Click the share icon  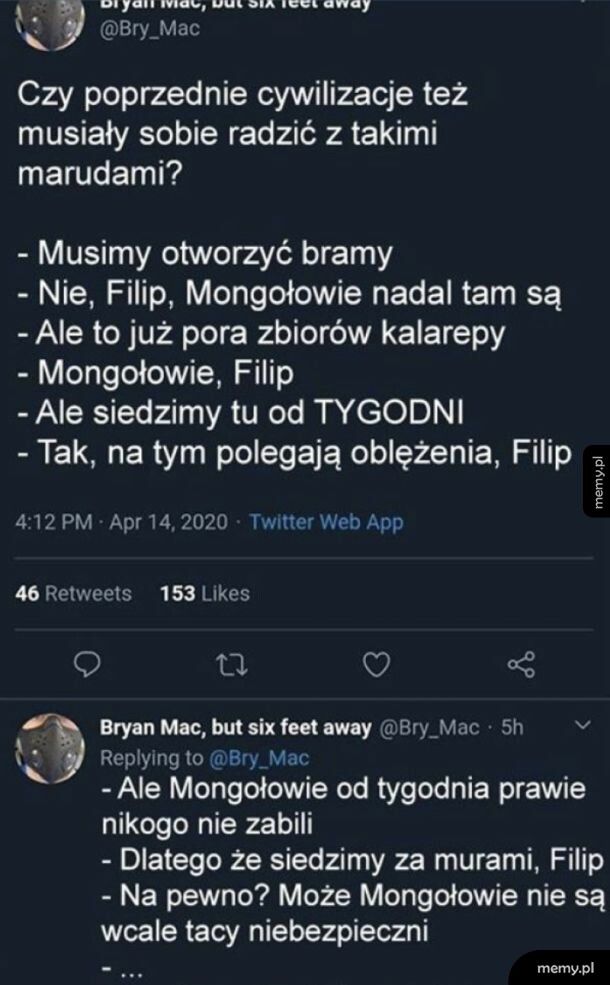pos(521,664)
